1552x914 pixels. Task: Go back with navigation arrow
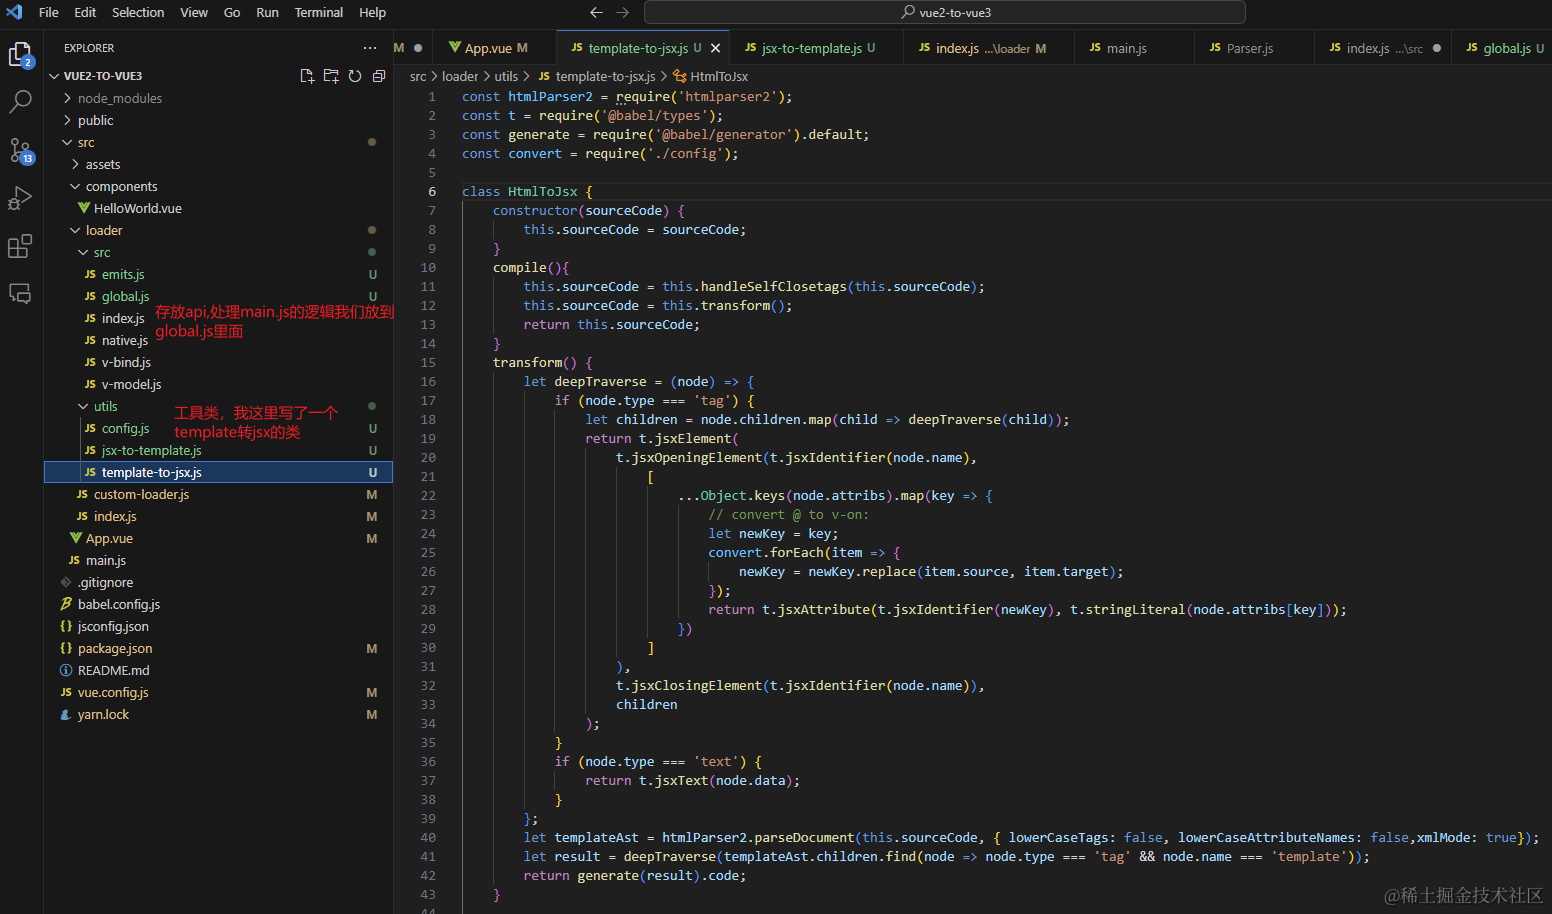tap(596, 12)
